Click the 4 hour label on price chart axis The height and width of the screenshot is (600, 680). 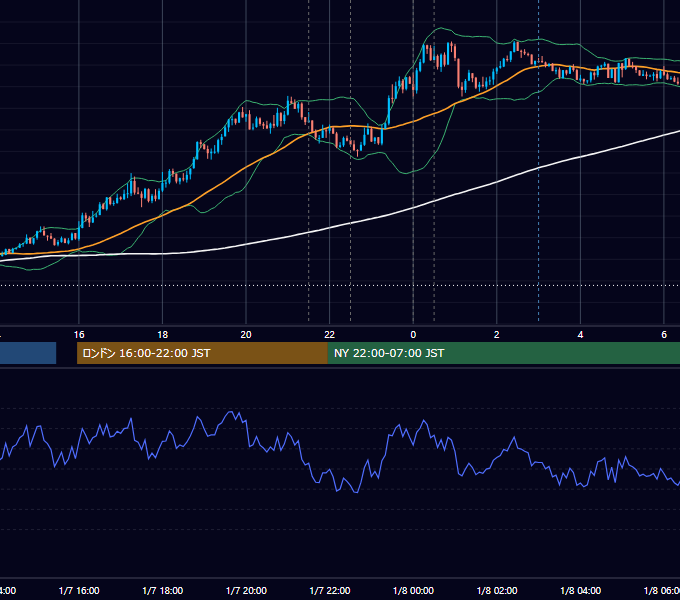pos(580,335)
